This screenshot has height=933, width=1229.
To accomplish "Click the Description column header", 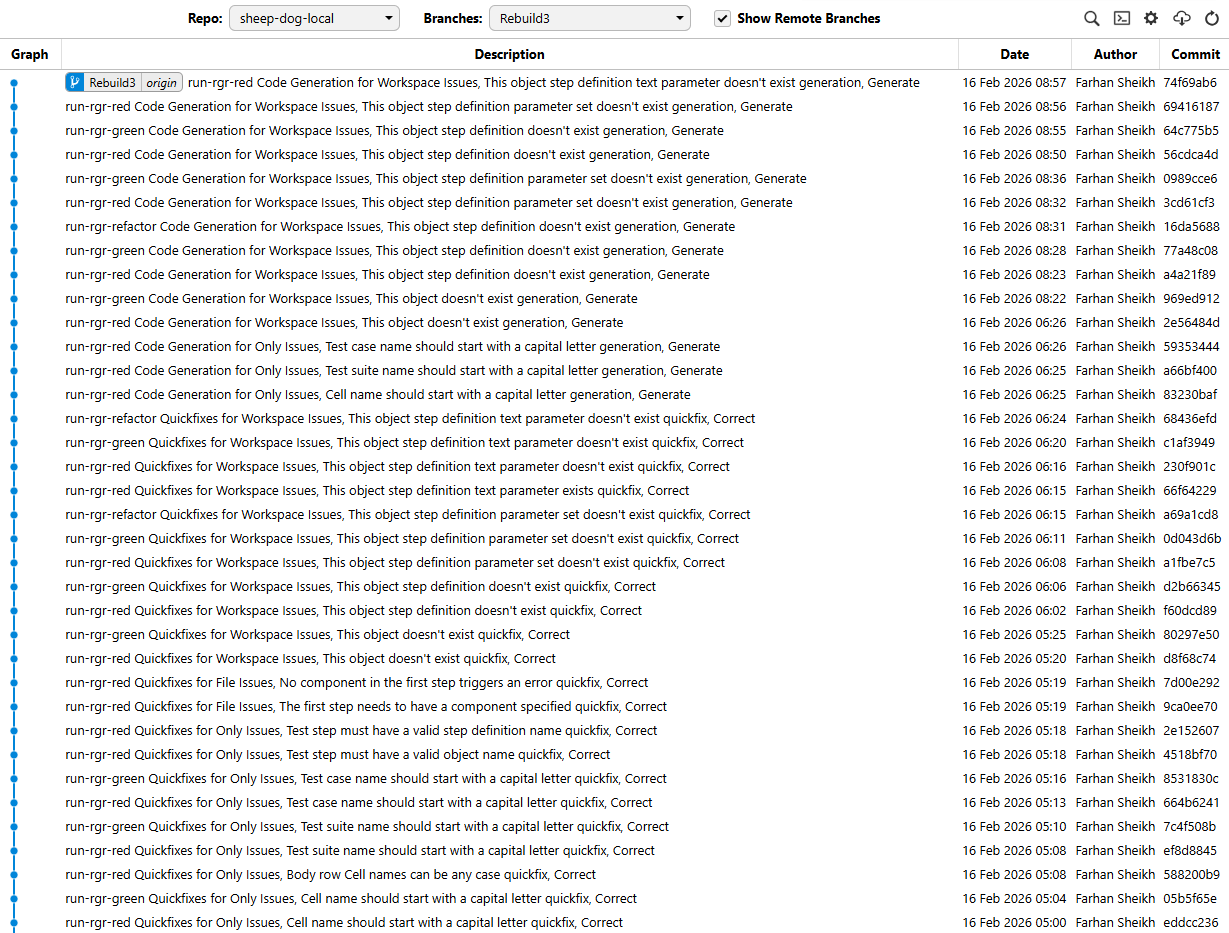I will [x=509, y=54].
